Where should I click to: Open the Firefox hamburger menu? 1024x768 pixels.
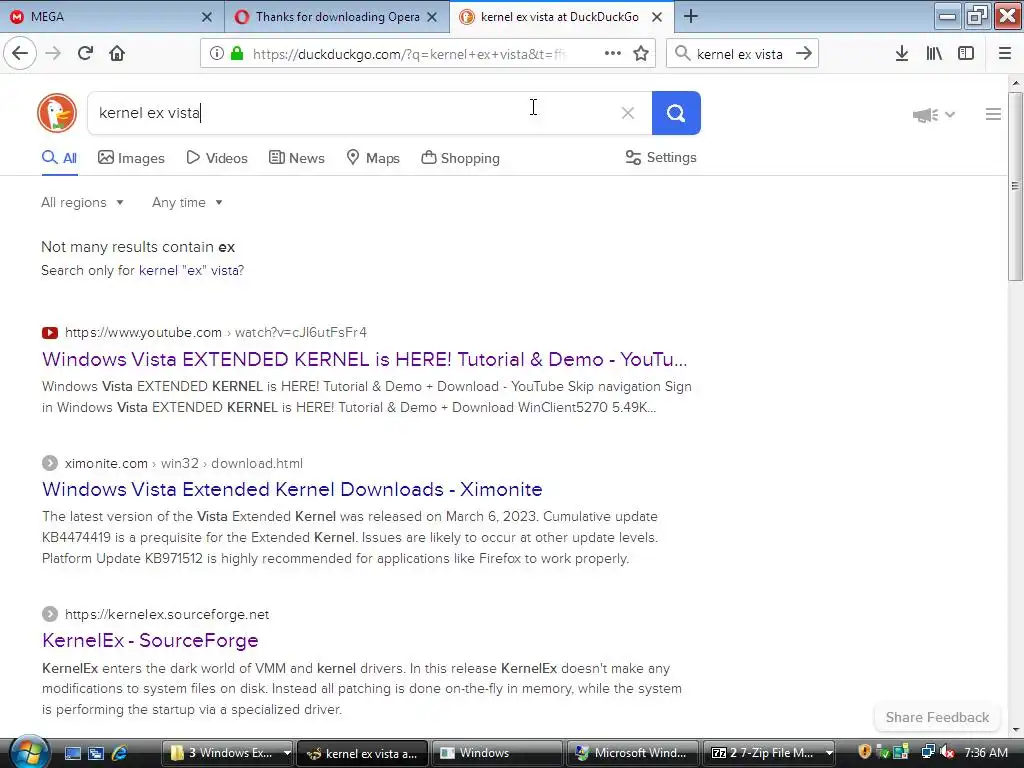pyautogui.click(x=1005, y=54)
